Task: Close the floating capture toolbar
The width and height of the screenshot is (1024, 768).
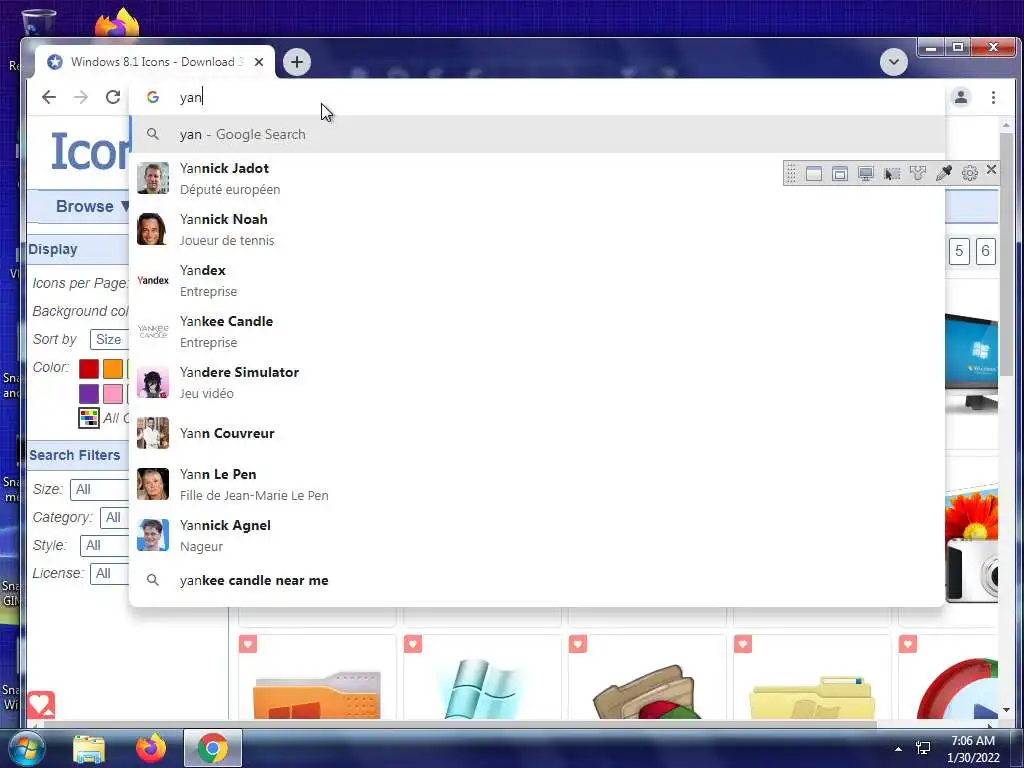Action: coord(991,170)
